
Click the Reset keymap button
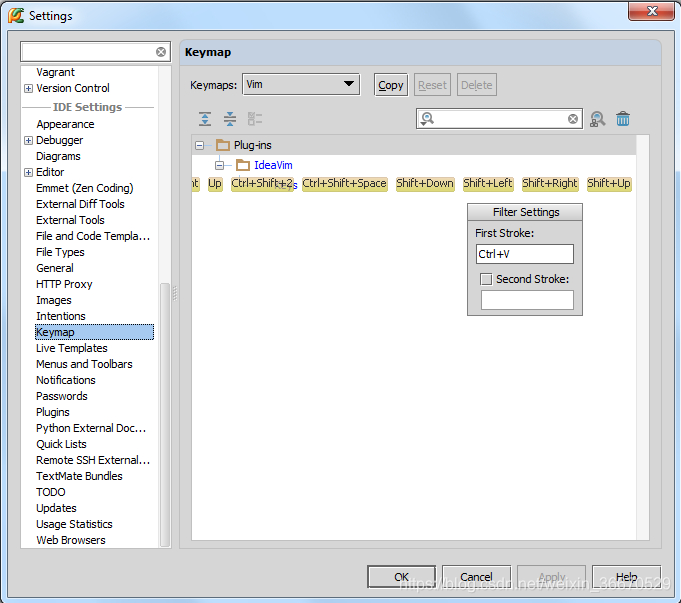click(432, 85)
